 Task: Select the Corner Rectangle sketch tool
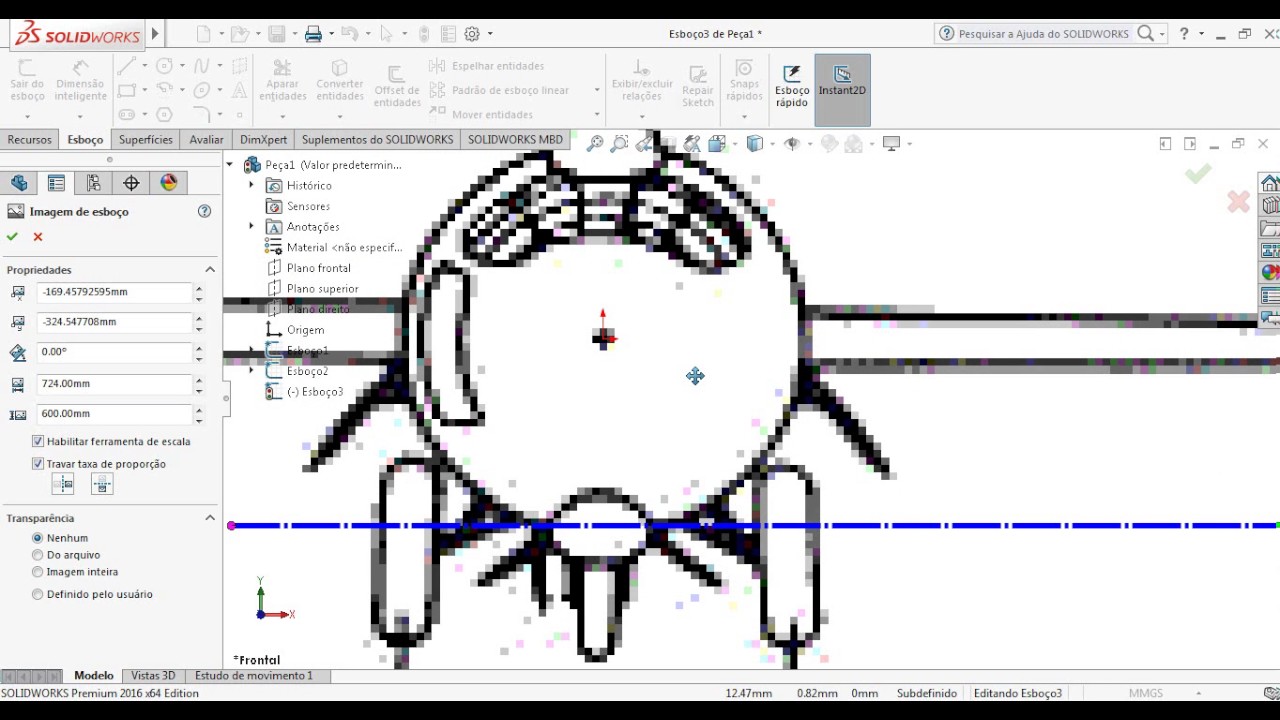tap(126, 90)
